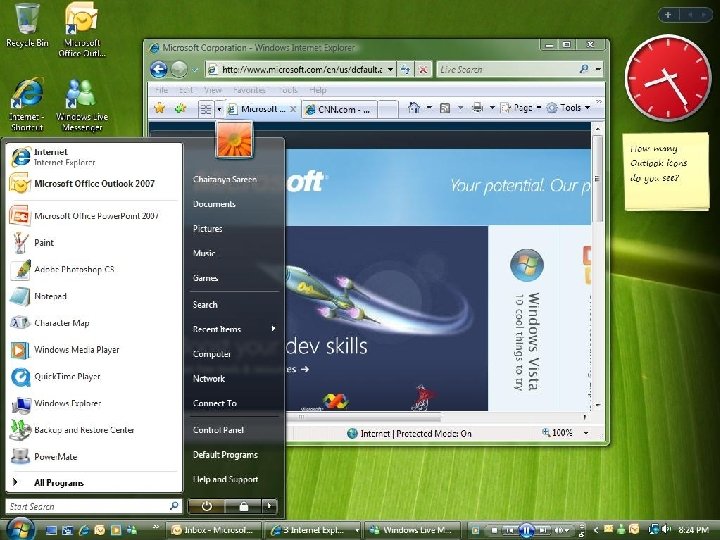Launch Adobe Photoshop CS from Start menu
This screenshot has height=540, width=720.
94,270
